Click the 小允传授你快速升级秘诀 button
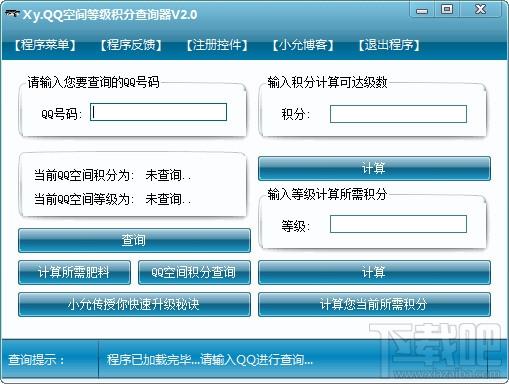Screen dimensions: 509x384 [134, 304]
